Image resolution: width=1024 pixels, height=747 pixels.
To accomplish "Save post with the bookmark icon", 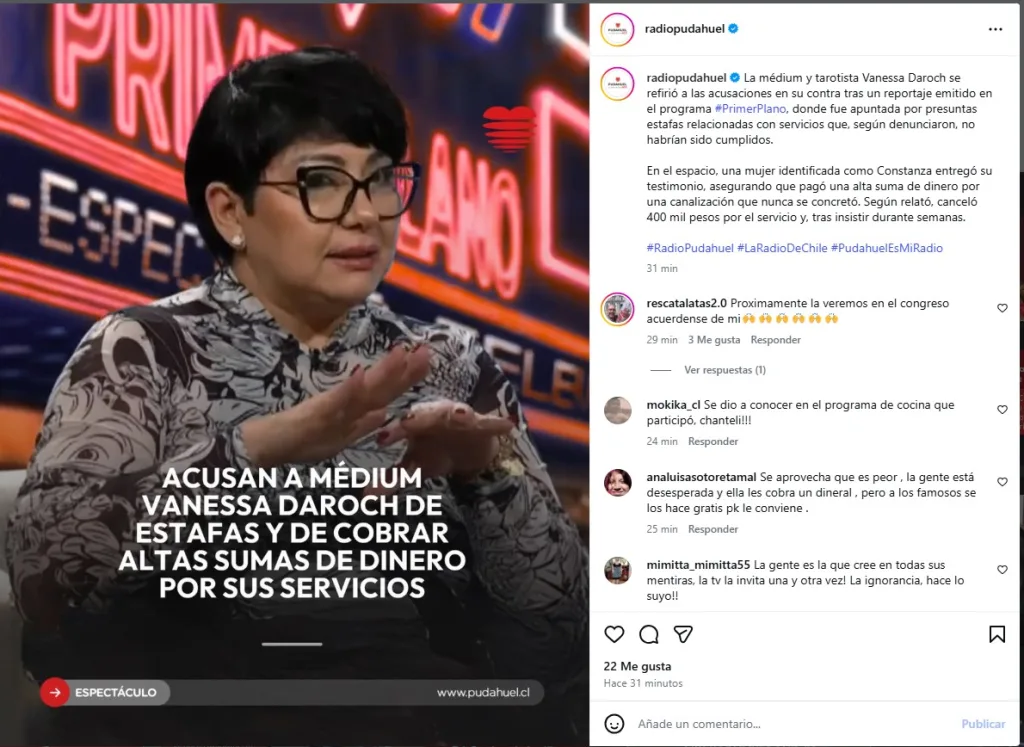I will [997, 634].
